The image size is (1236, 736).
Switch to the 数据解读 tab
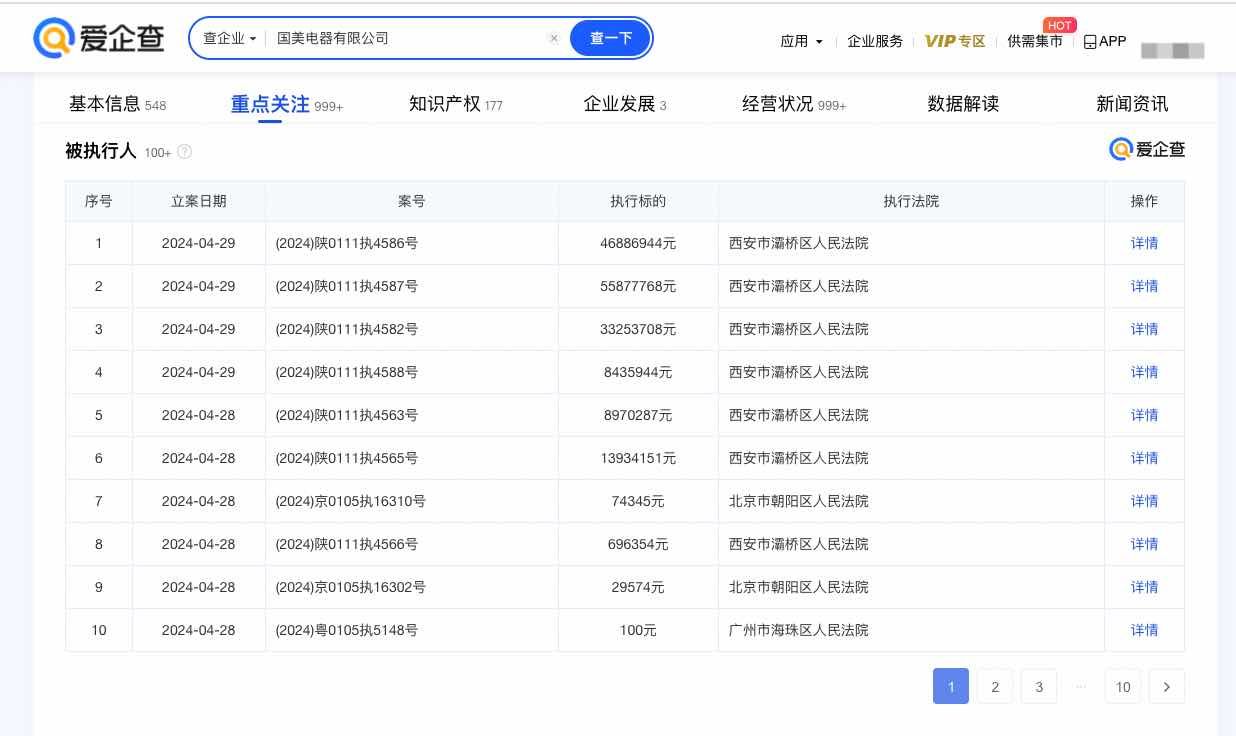pos(963,104)
